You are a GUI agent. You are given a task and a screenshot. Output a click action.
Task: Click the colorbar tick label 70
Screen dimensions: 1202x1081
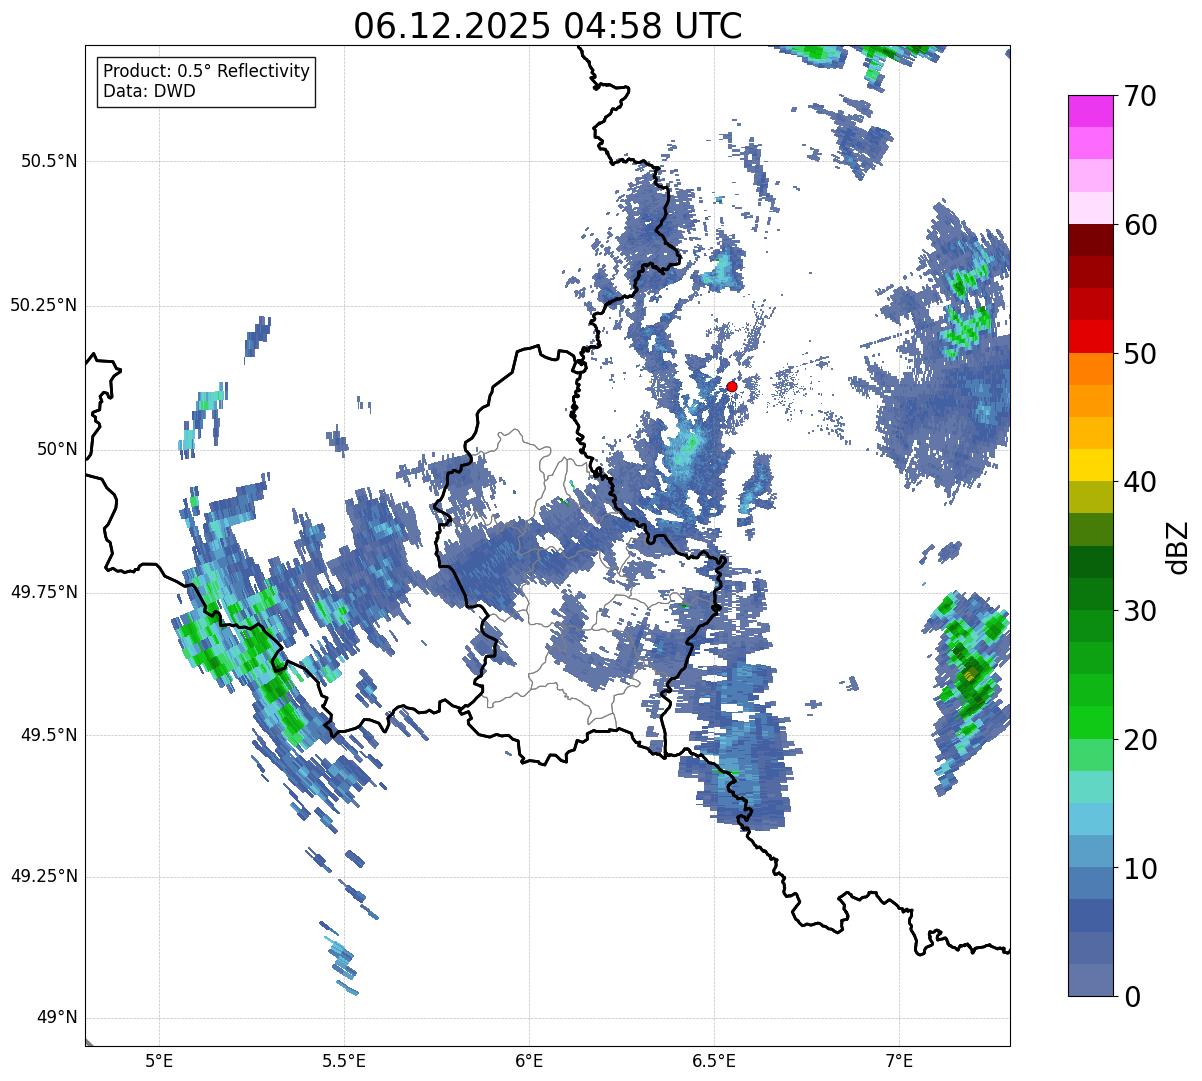point(1139,96)
